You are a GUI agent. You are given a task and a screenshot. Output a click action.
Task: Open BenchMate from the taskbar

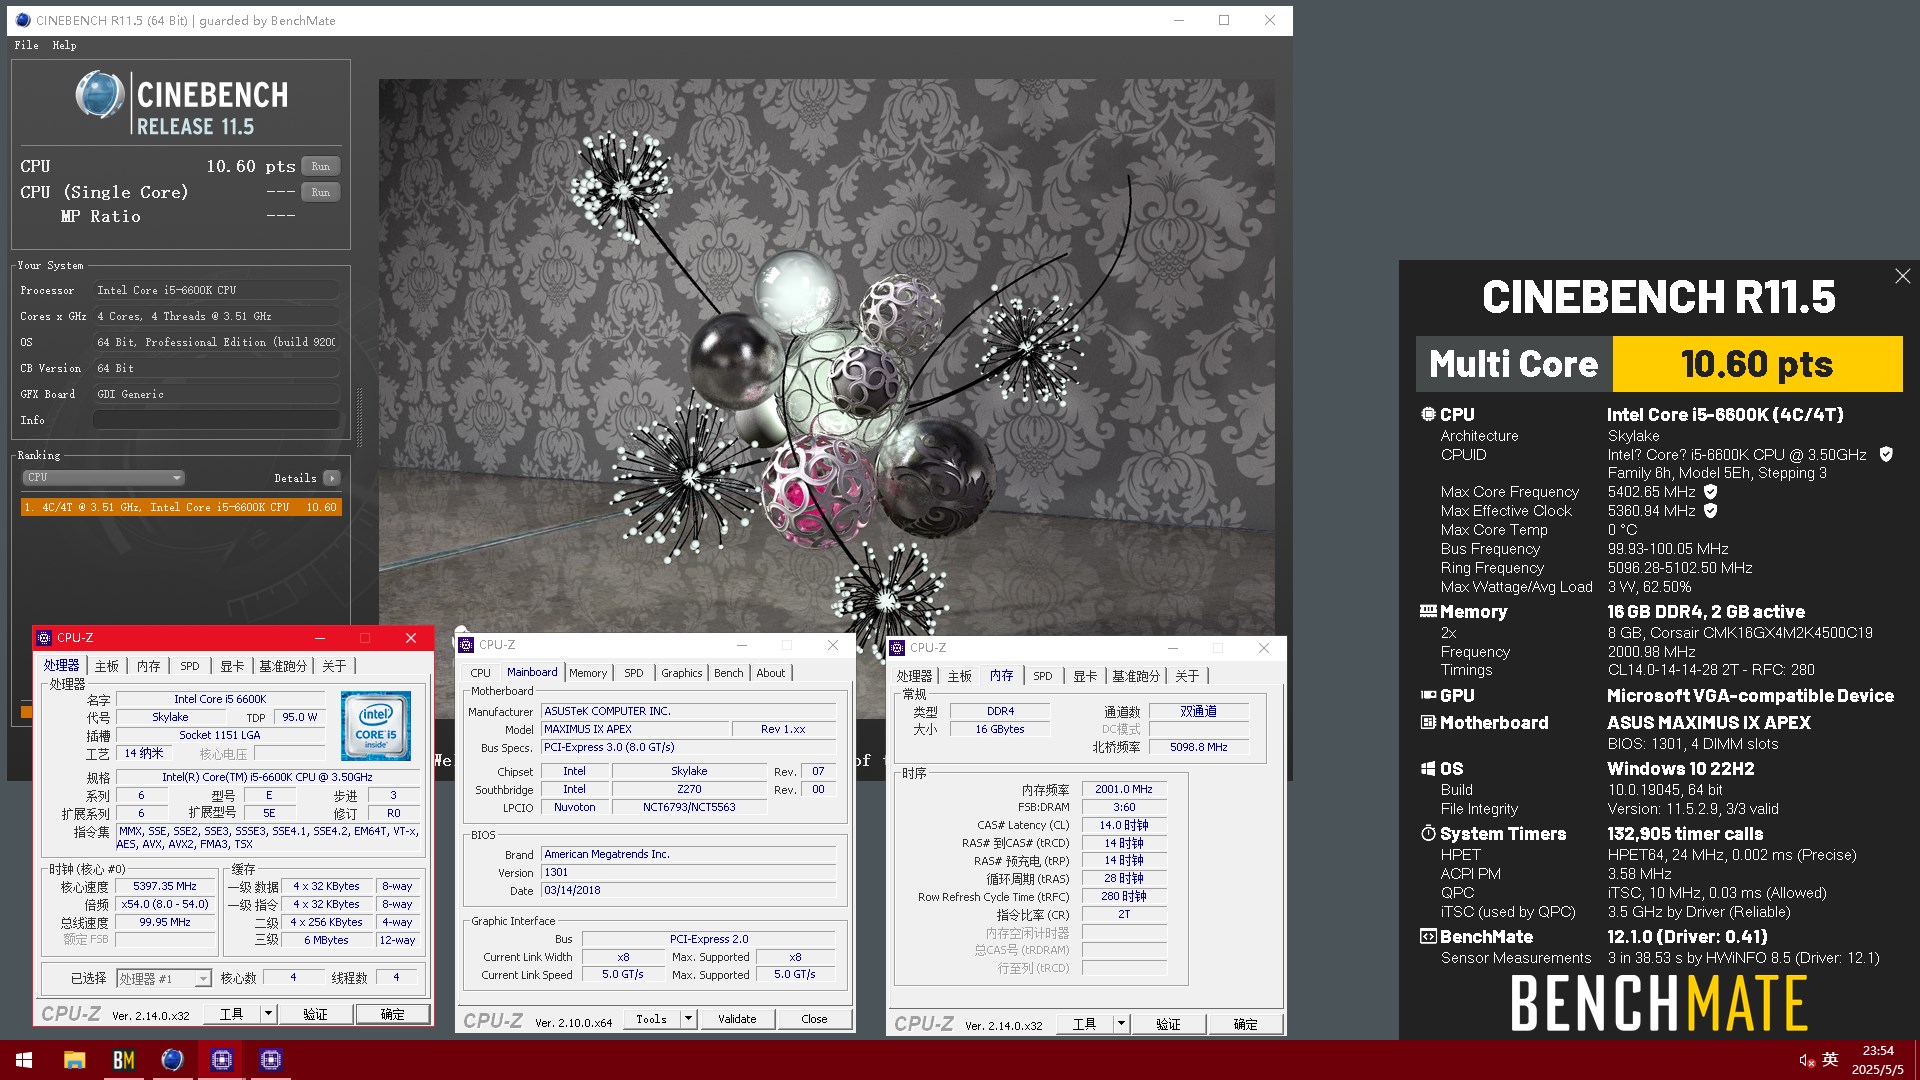pyautogui.click(x=123, y=1060)
